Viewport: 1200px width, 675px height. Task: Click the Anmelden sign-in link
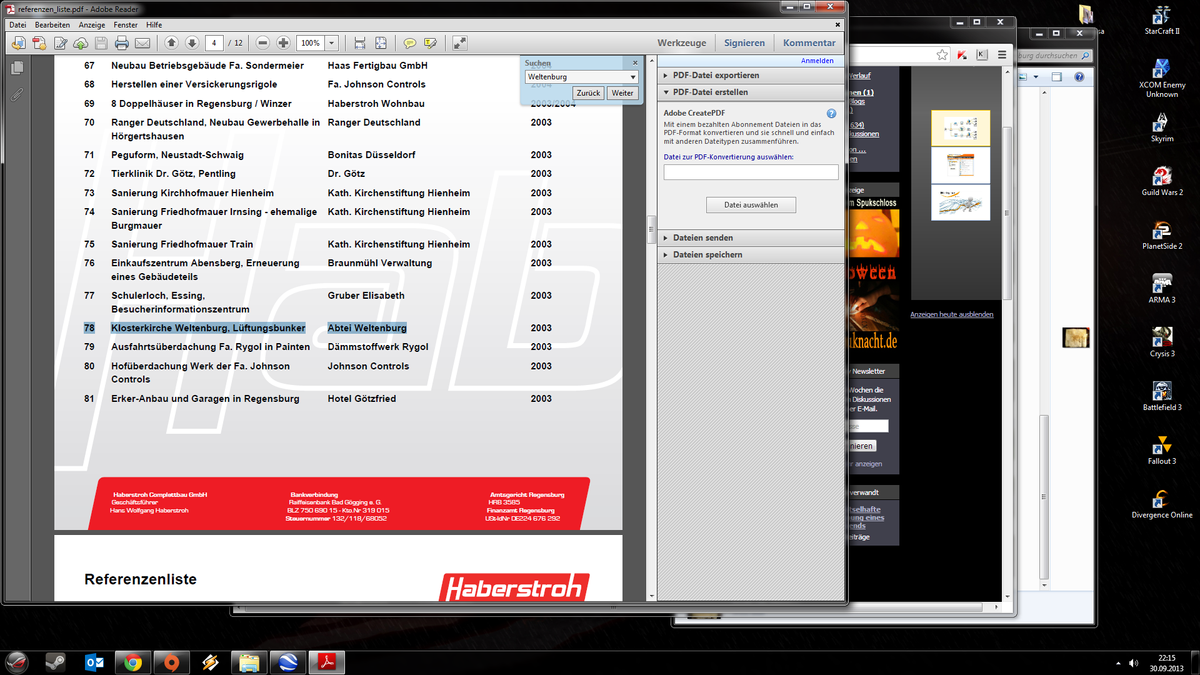click(x=817, y=61)
